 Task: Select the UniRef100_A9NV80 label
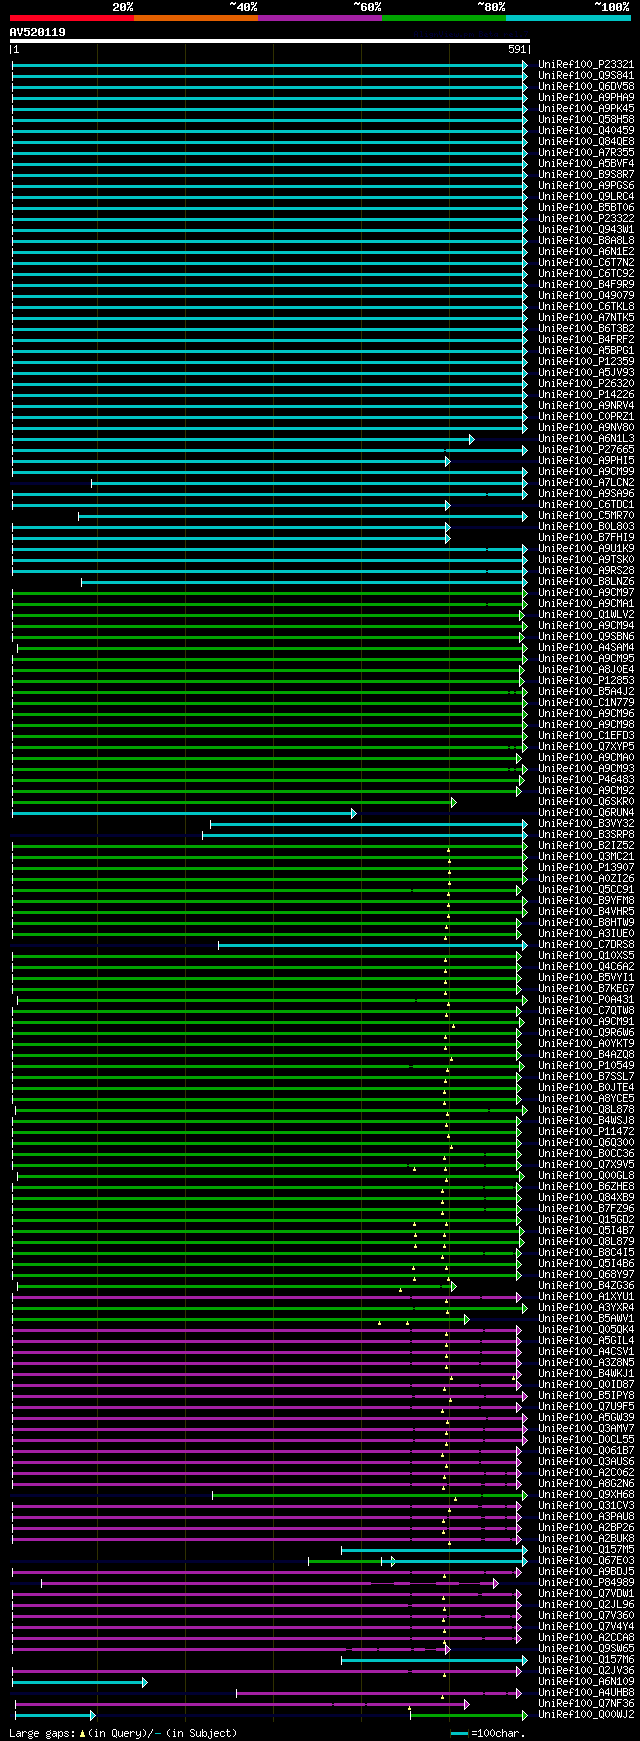tap(586, 427)
